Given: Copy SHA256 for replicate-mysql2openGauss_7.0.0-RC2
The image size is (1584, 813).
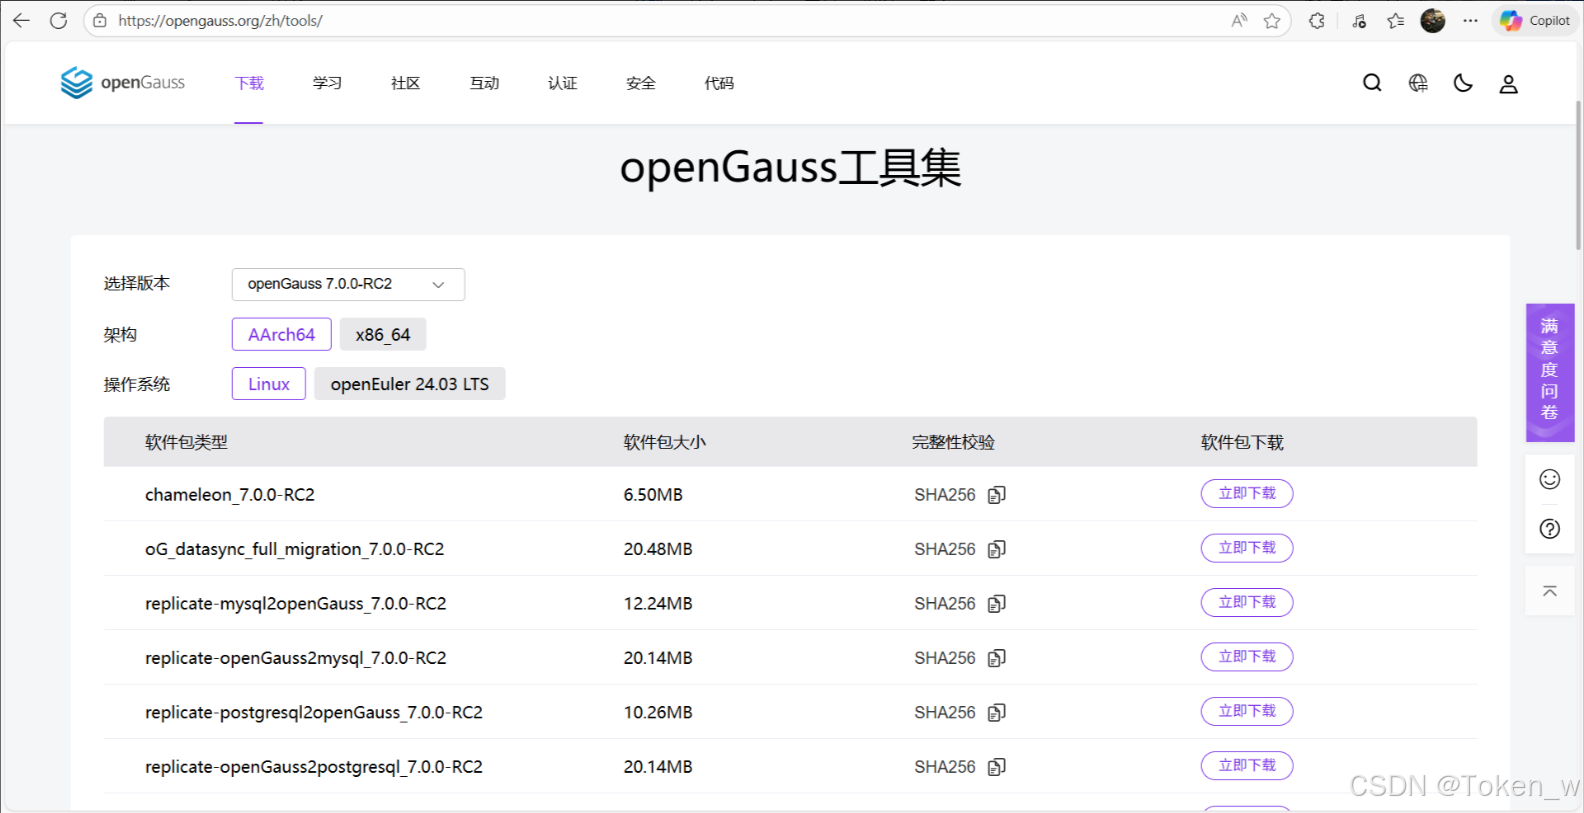Looking at the screenshot, I should click(x=996, y=604).
